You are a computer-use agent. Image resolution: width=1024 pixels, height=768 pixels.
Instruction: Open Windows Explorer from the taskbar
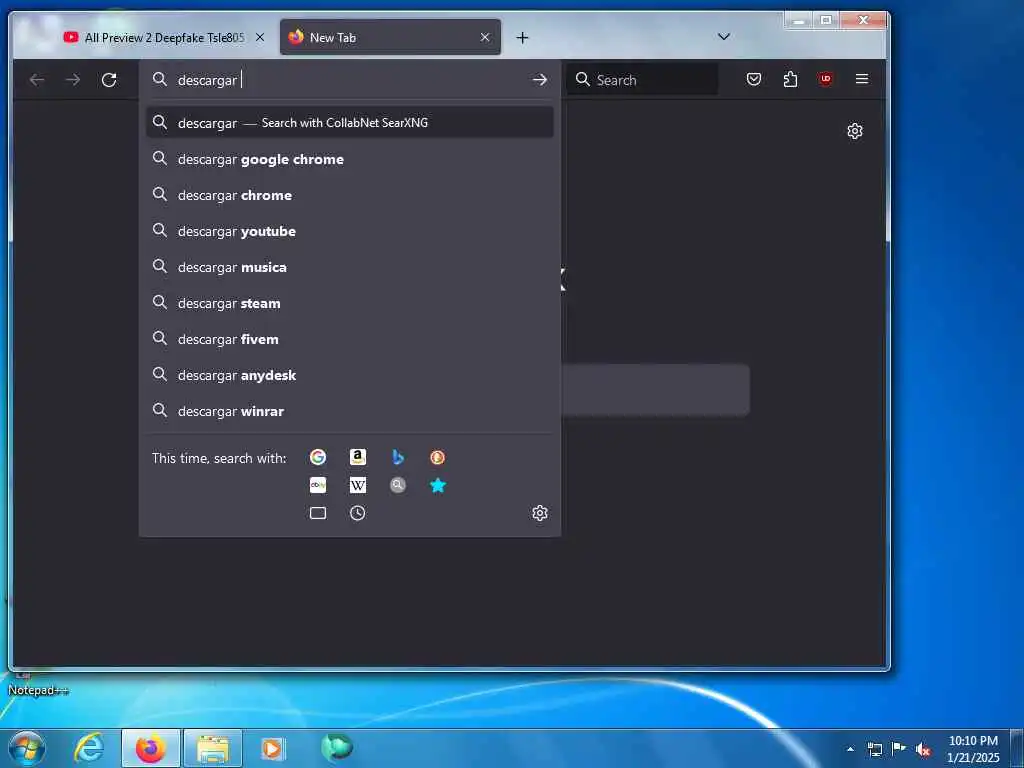[x=213, y=748]
